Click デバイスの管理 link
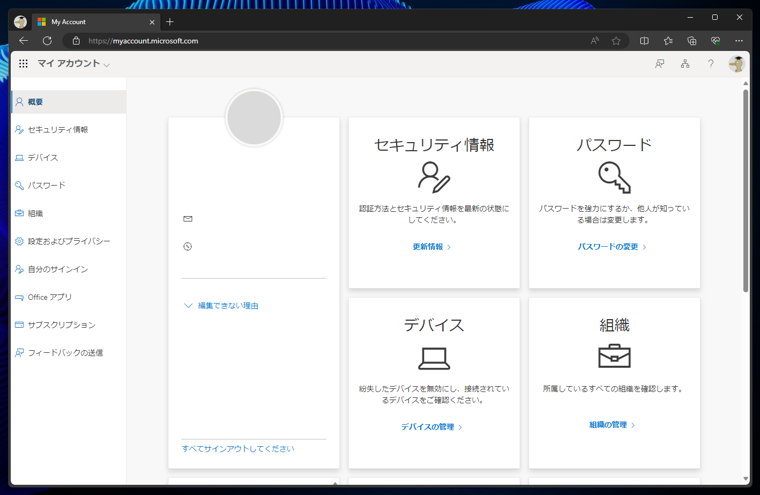 pyautogui.click(x=431, y=427)
